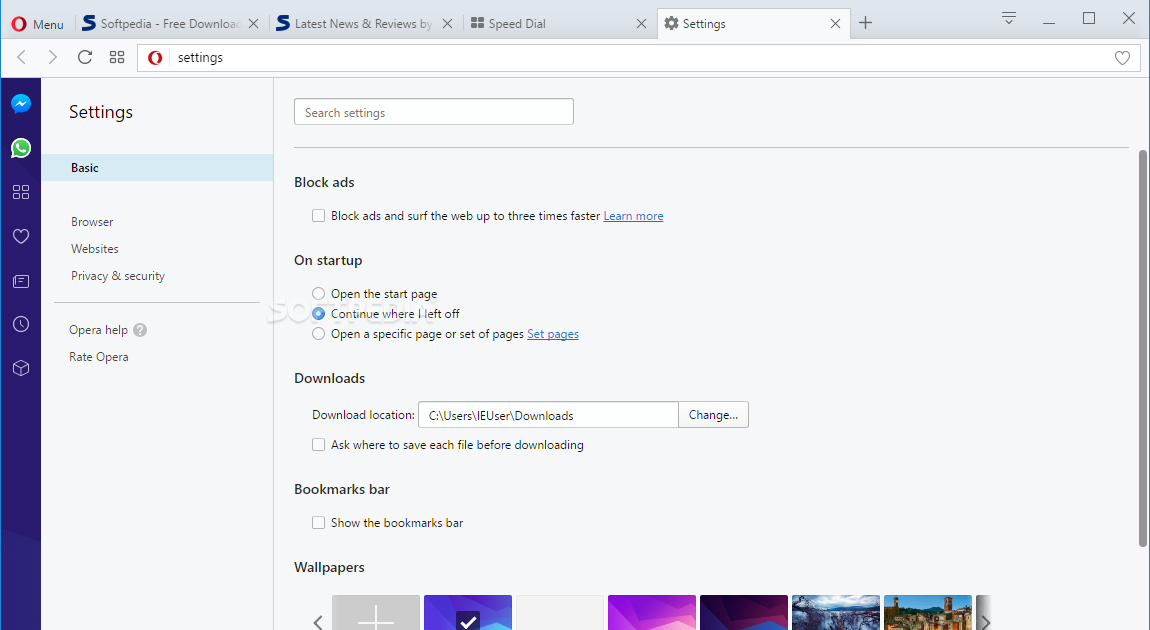The image size is (1150, 630).
Task: Click the Download location path field
Action: pyautogui.click(x=548, y=414)
